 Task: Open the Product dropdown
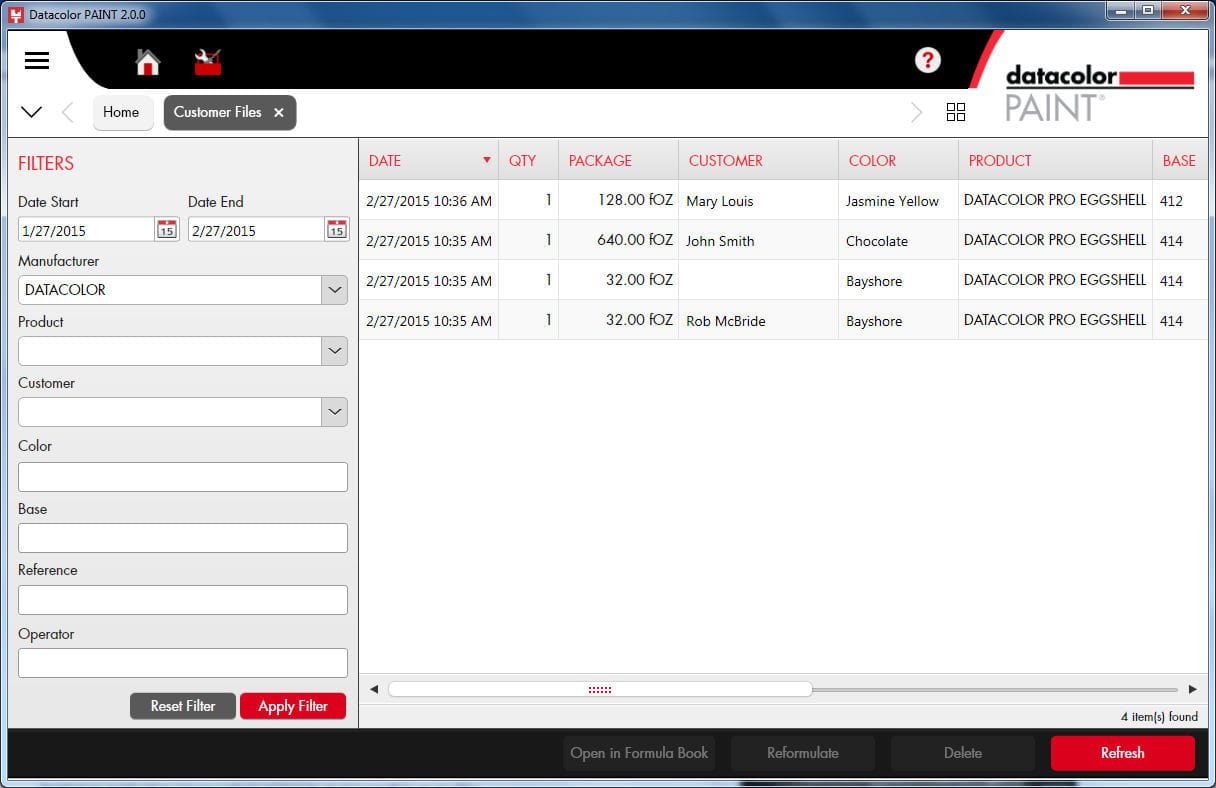(x=334, y=351)
